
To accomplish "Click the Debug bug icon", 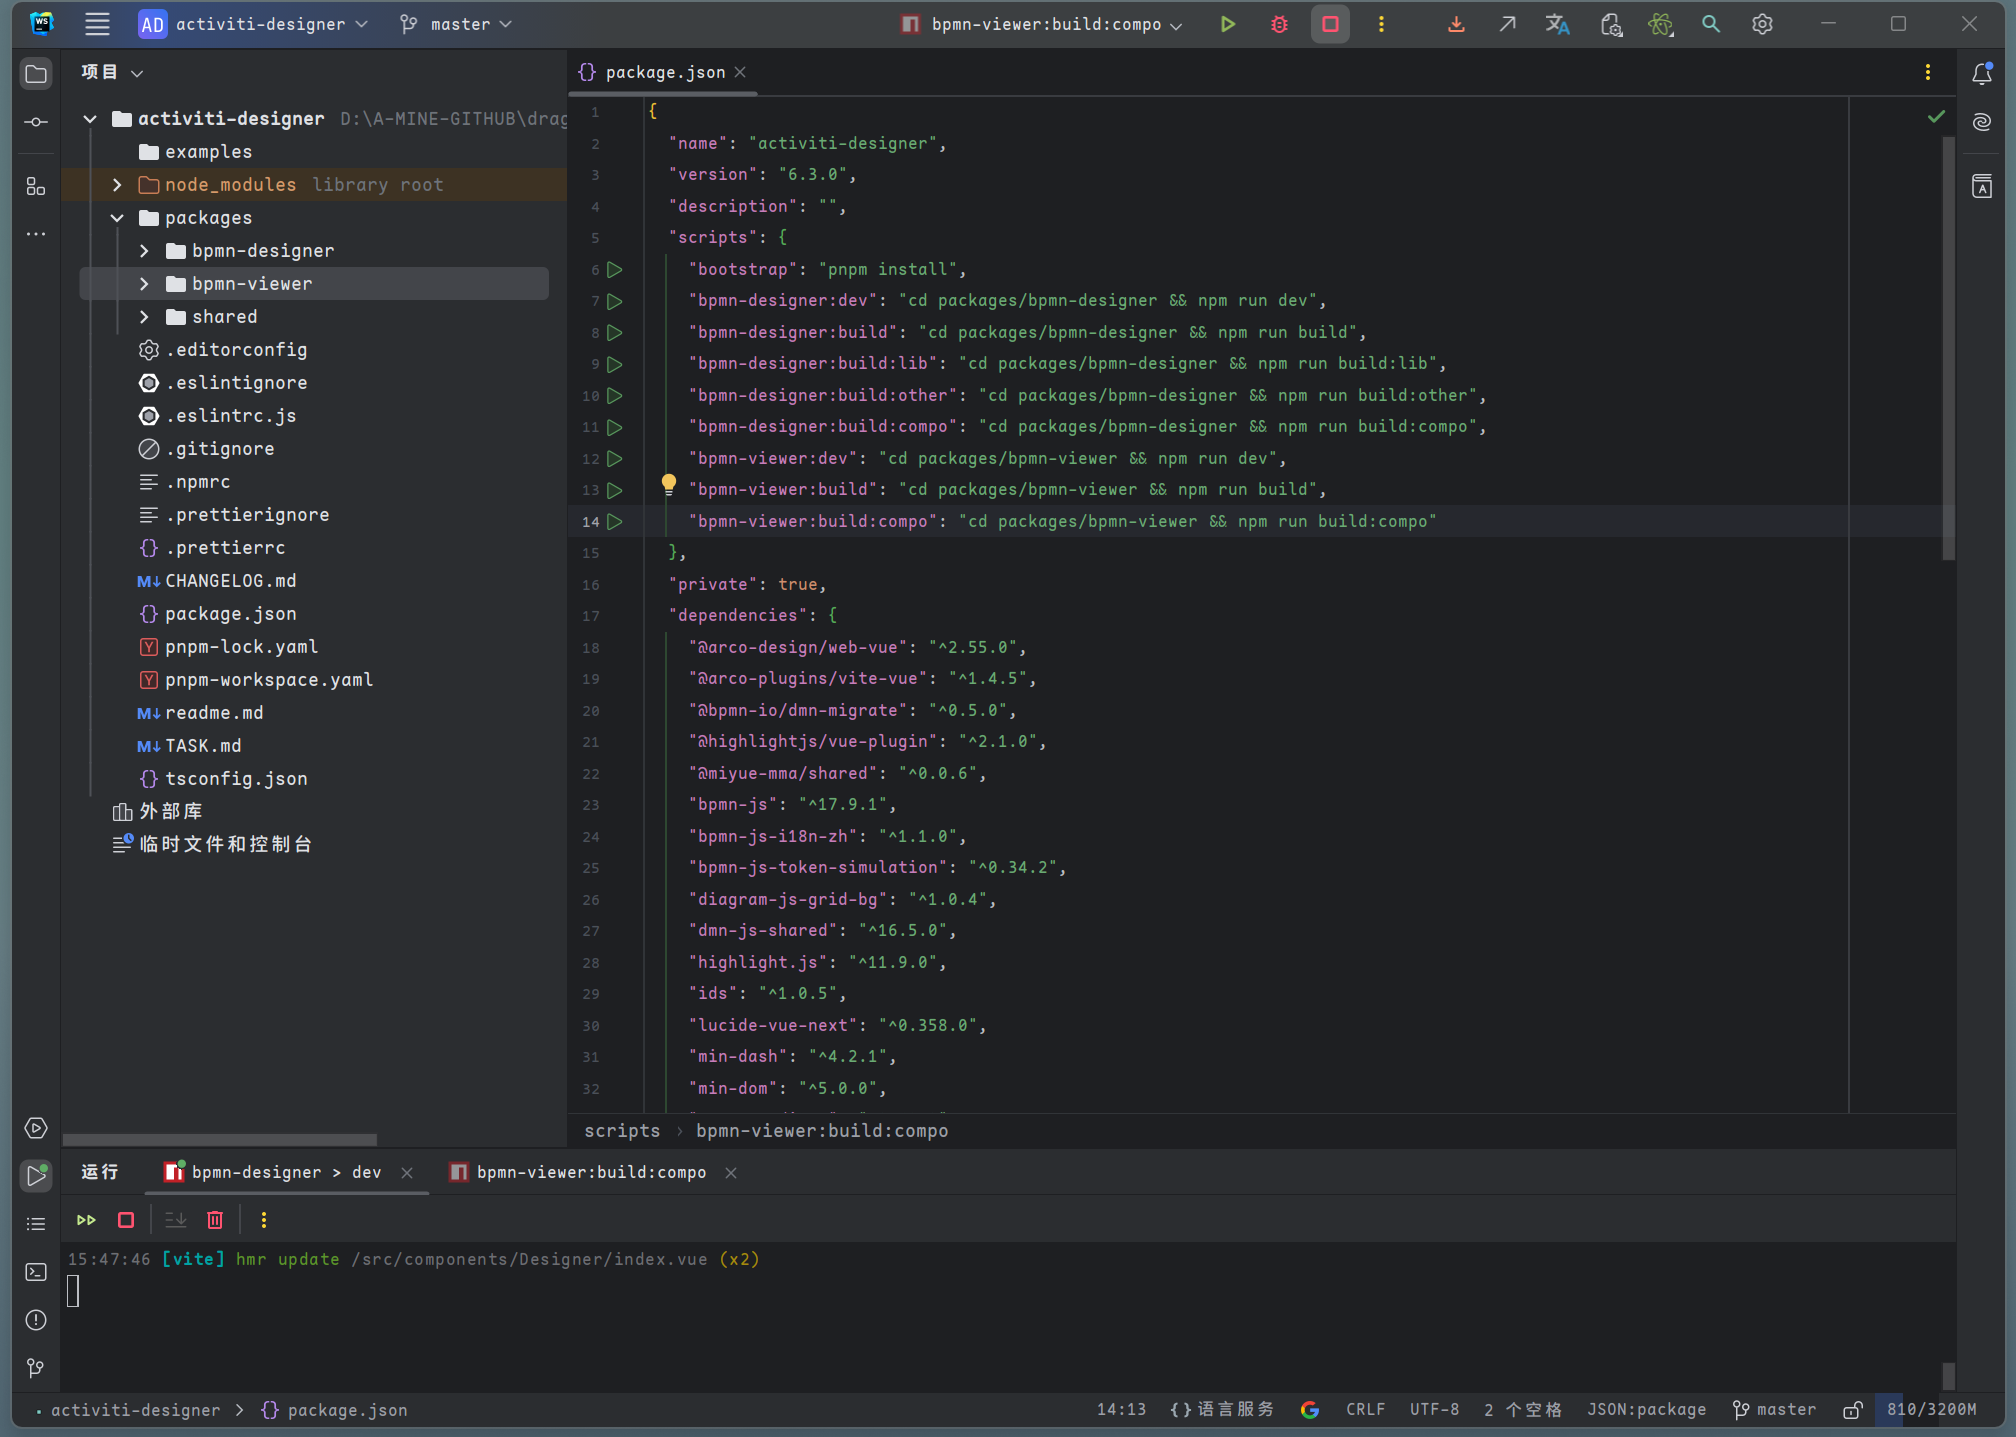I will (1279, 24).
